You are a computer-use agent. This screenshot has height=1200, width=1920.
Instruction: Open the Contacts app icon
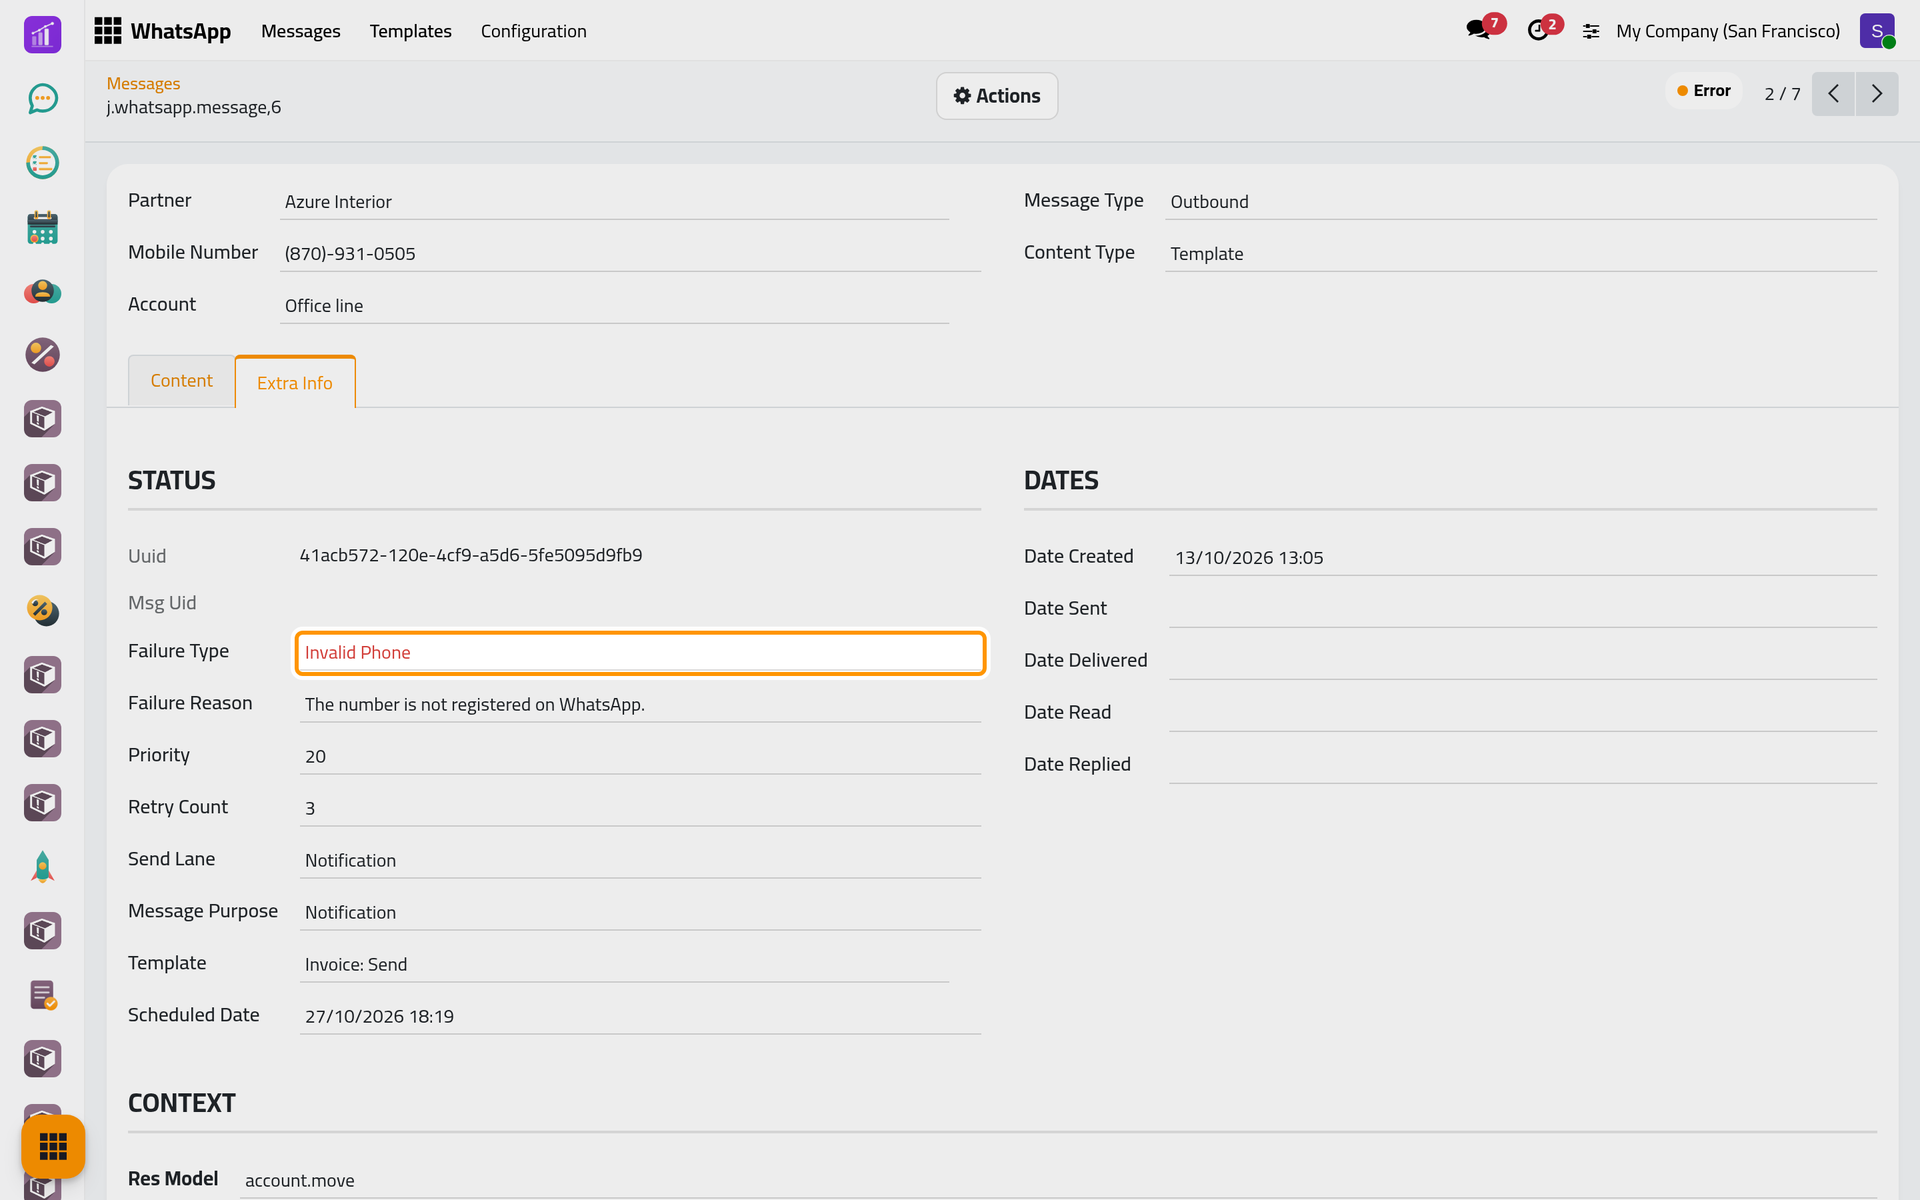(x=42, y=291)
